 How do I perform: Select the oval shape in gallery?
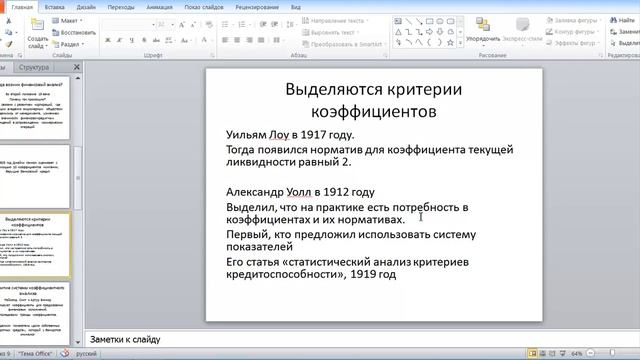(440, 21)
